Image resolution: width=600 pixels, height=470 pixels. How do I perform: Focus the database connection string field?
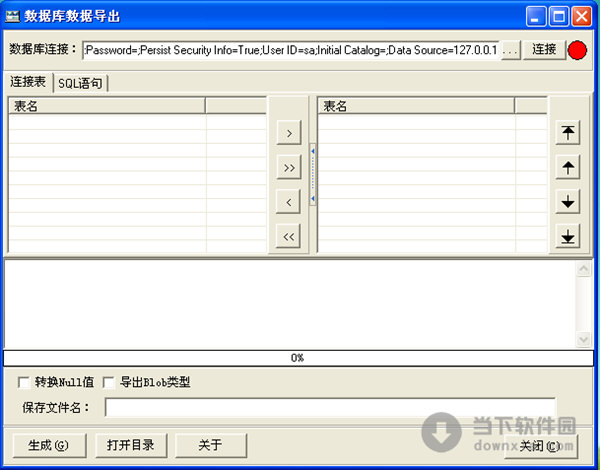(291, 50)
